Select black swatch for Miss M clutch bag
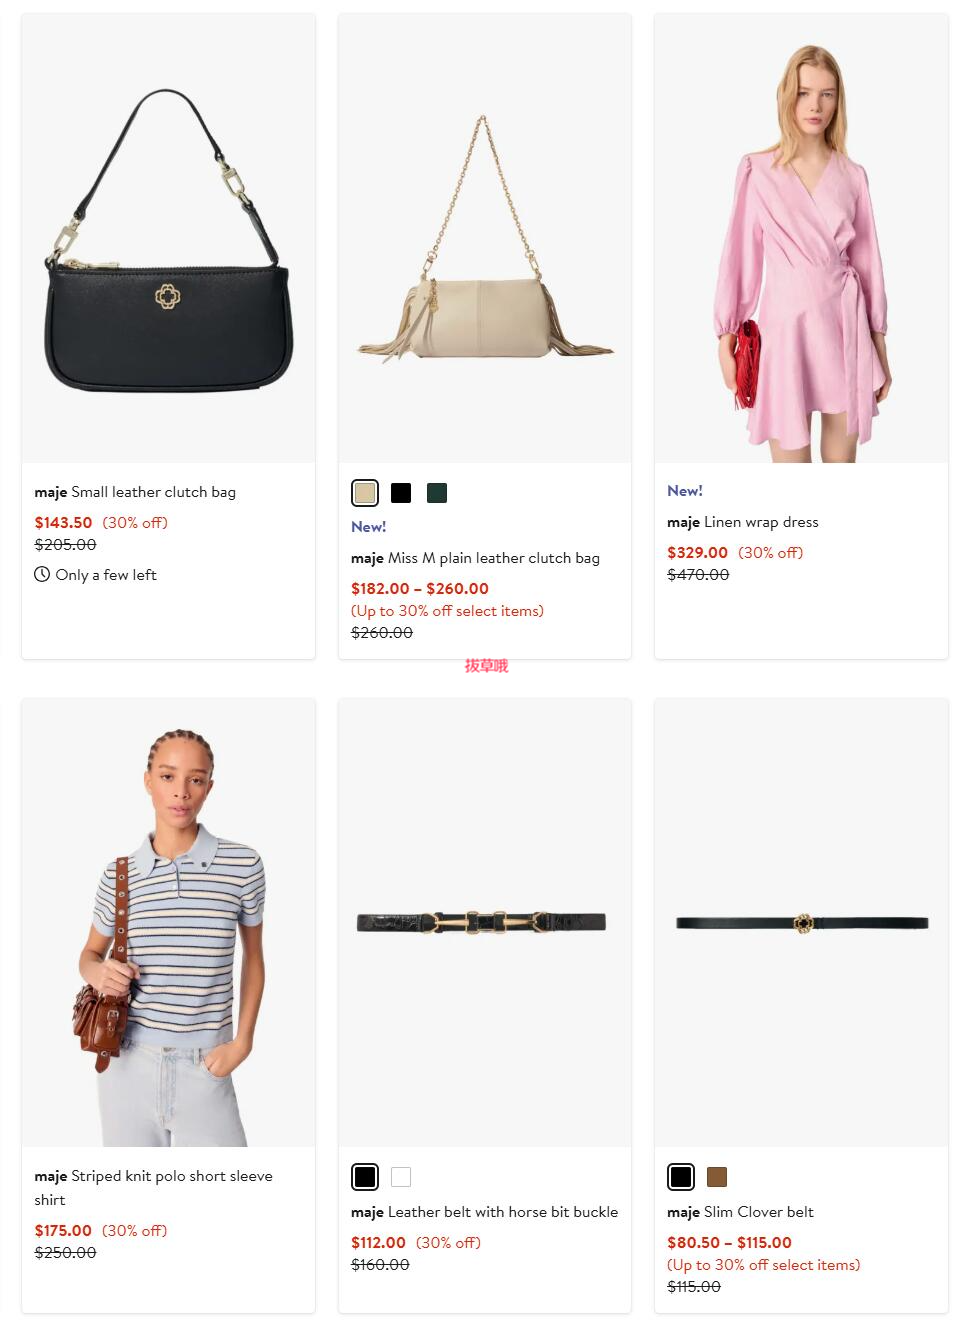This screenshot has width=973, height=1331. click(401, 493)
